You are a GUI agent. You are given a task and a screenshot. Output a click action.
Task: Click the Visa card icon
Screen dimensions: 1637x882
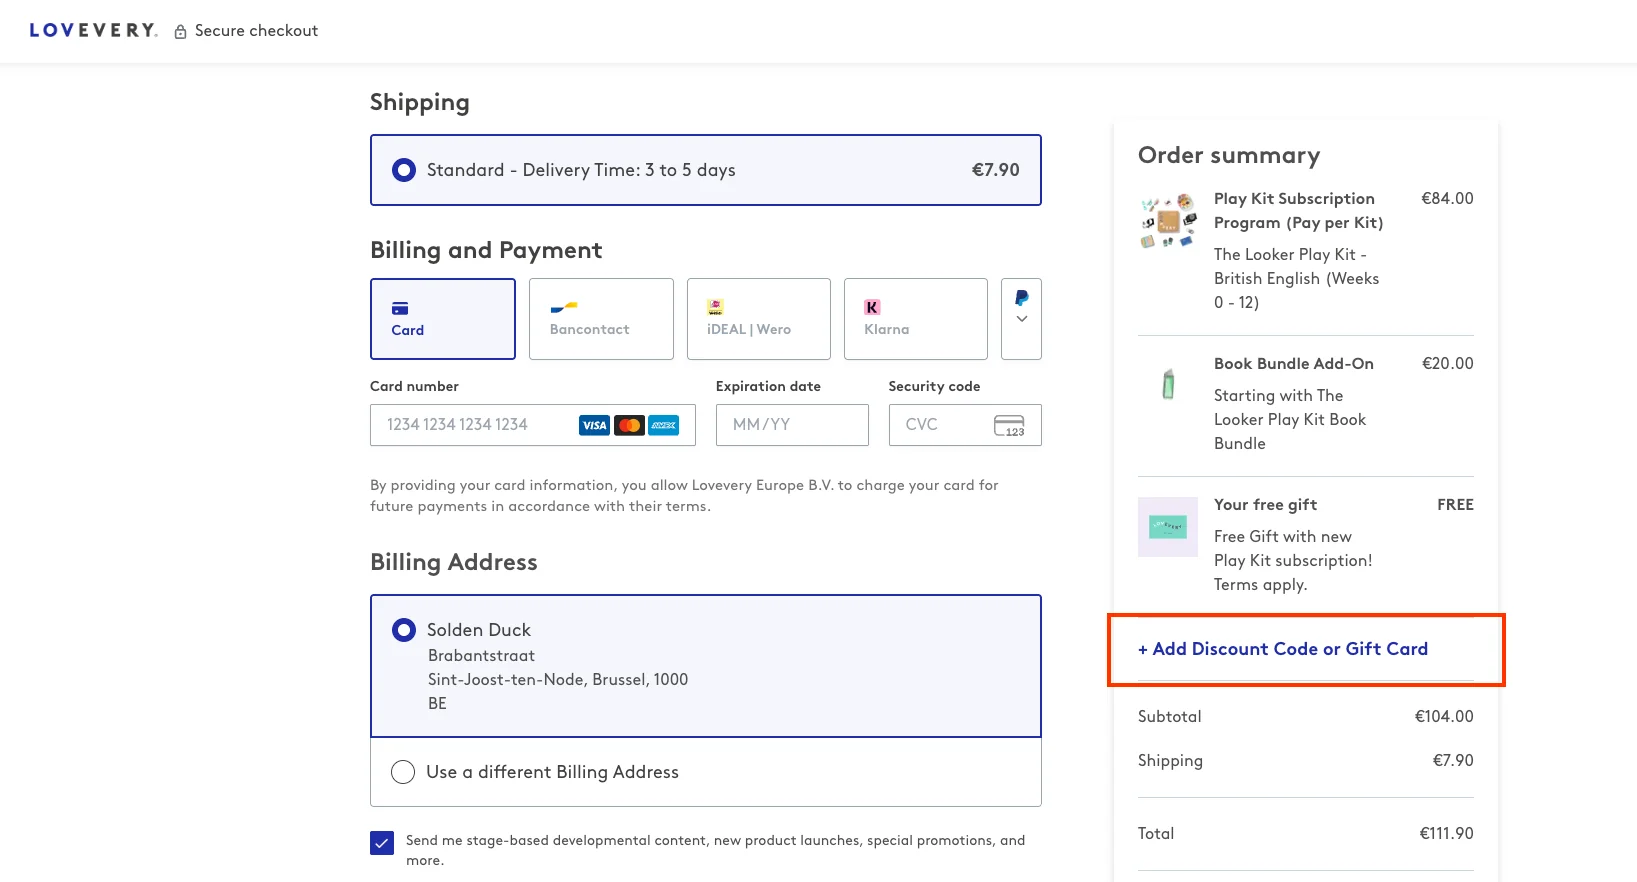click(594, 425)
